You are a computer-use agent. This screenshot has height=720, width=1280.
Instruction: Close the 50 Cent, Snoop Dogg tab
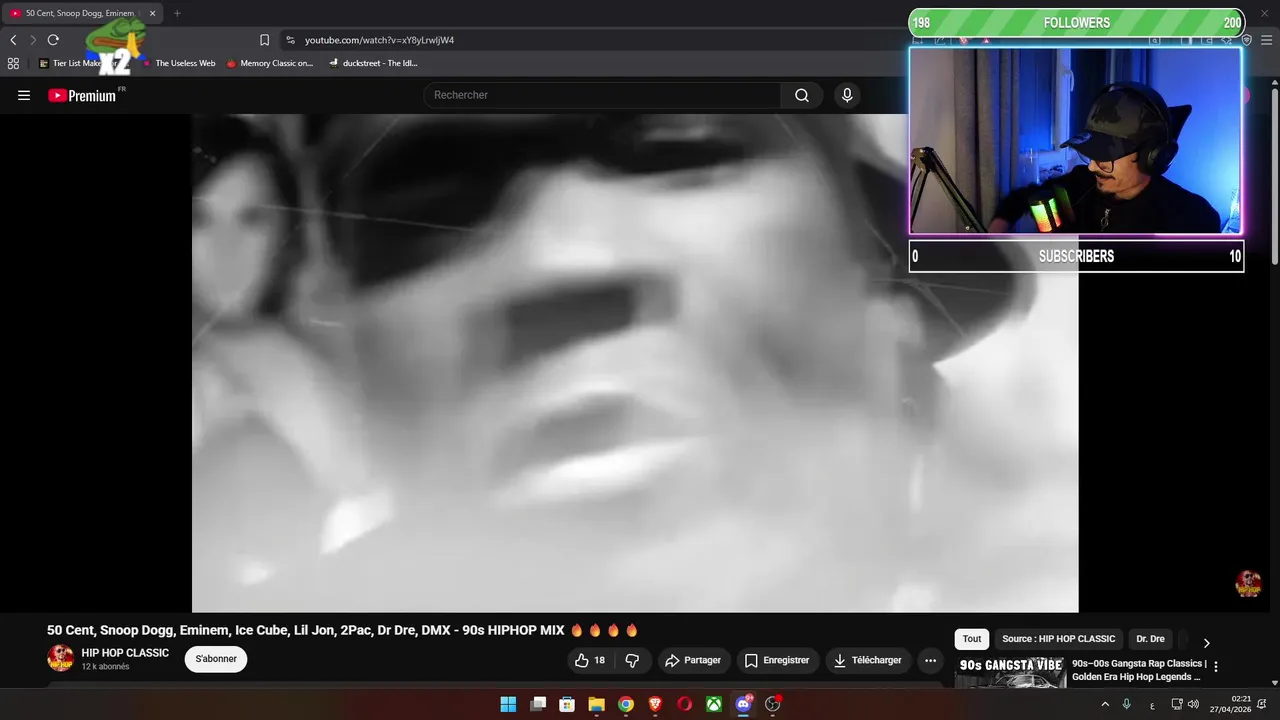coord(152,13)
